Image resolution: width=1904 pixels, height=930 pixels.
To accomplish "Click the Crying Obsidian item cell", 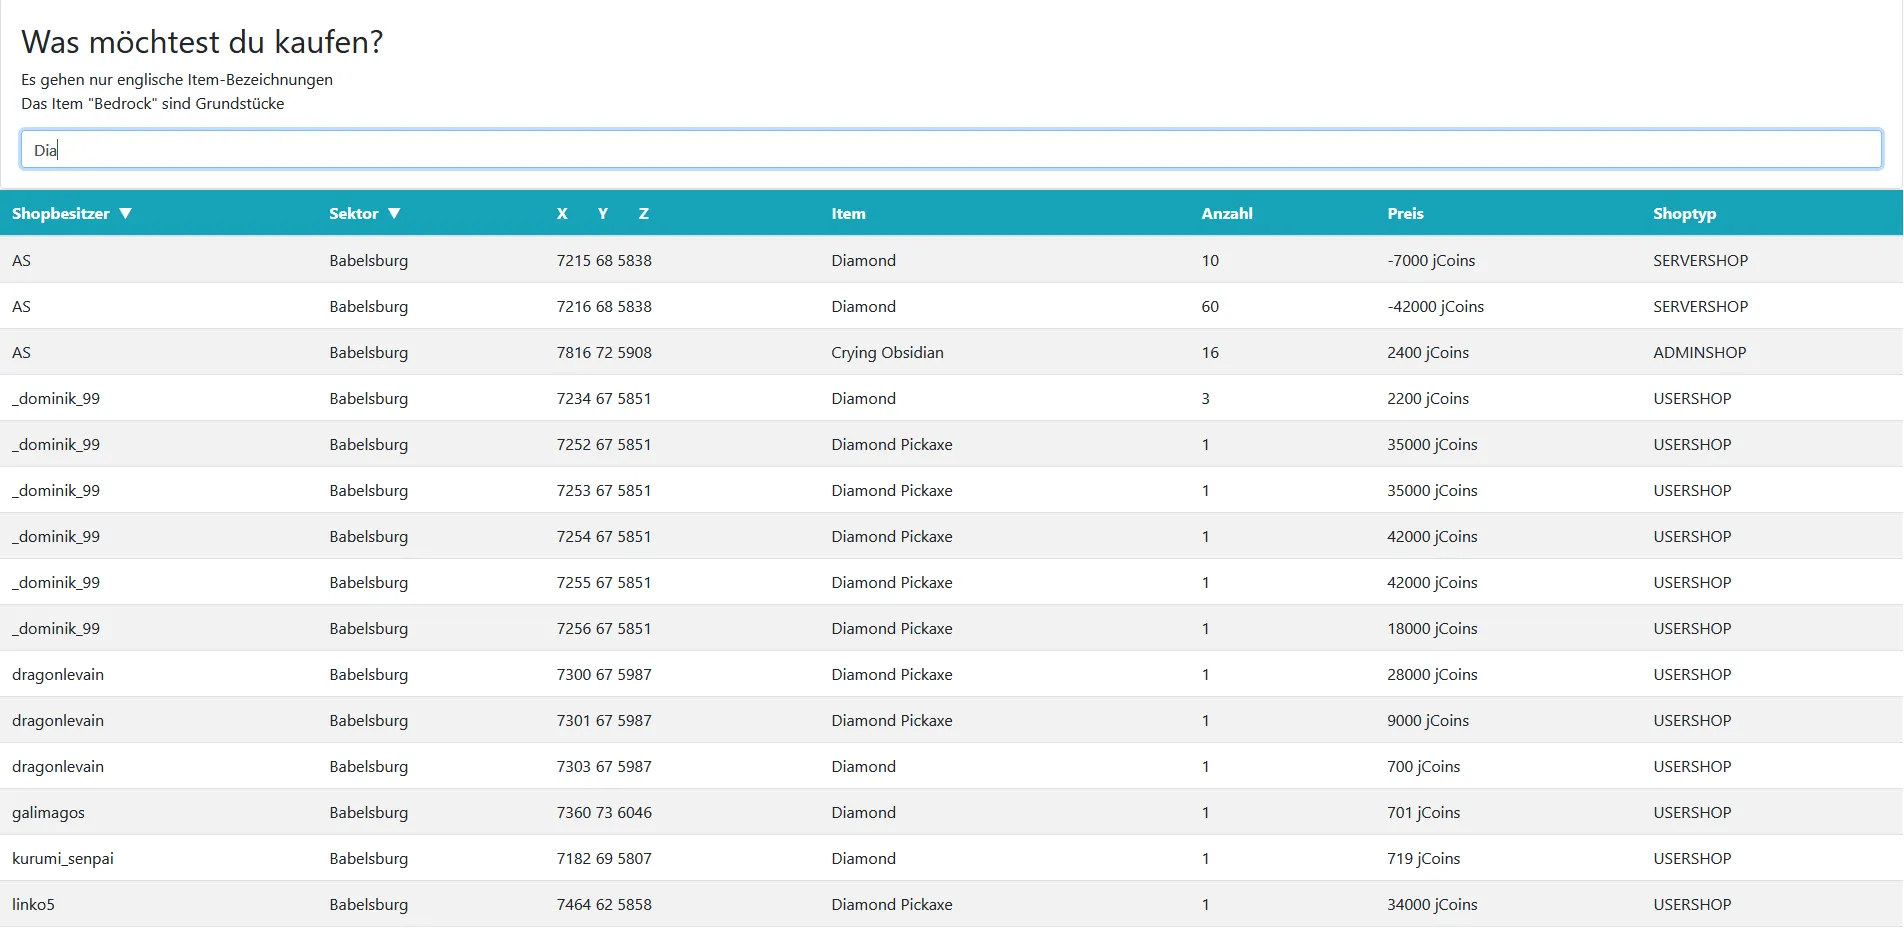I will 887,352.
